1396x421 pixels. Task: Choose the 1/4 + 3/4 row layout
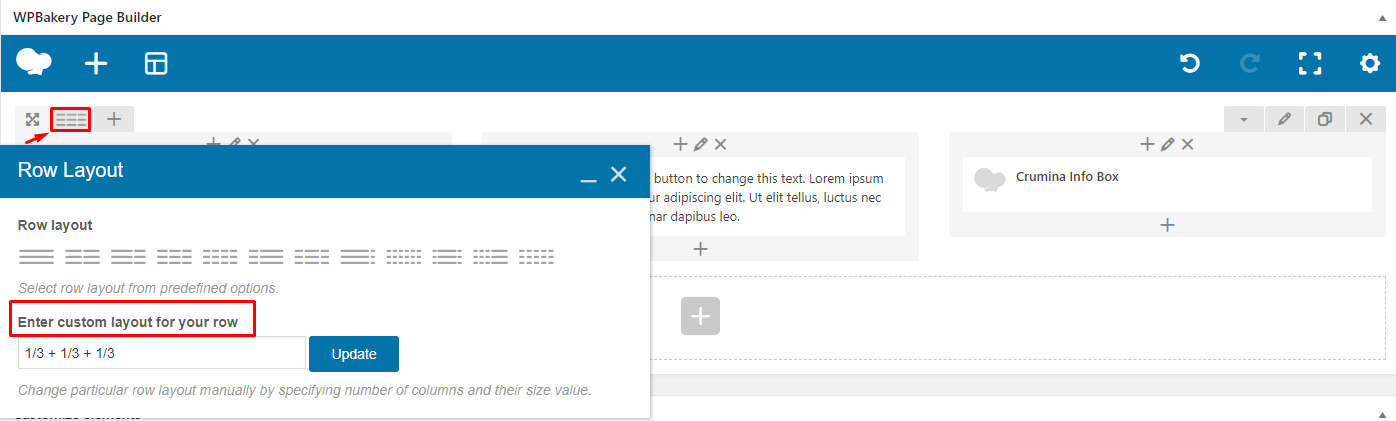click(x=266, y=257)
